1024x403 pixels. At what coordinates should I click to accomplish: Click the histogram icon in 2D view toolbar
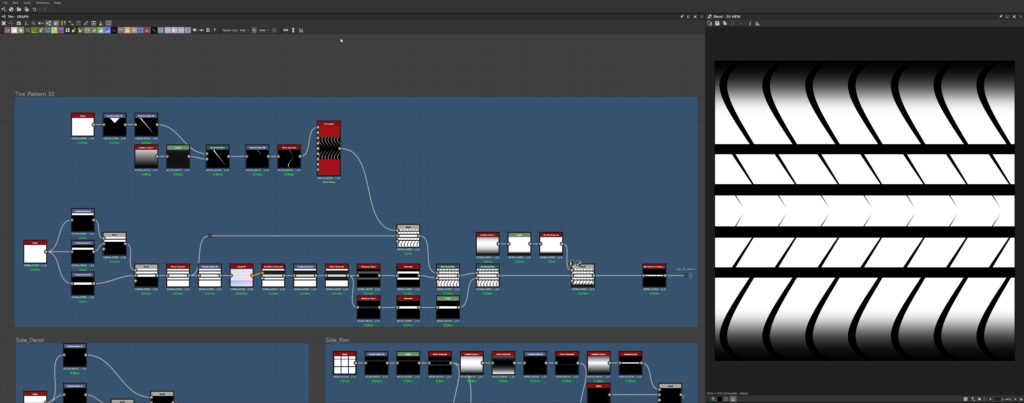pos(757,24)
